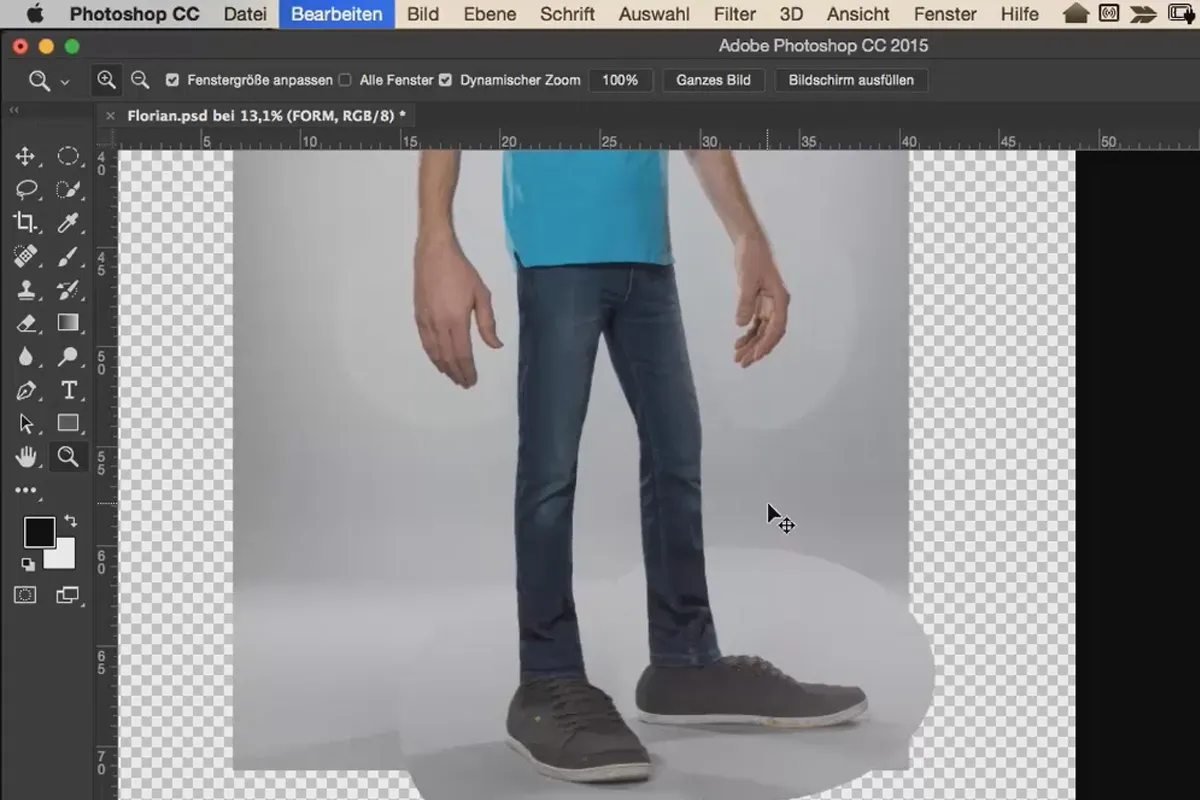1200x800 pixels.
Task: Select the horizontal Type tool
Action: (x=68, y=390)
